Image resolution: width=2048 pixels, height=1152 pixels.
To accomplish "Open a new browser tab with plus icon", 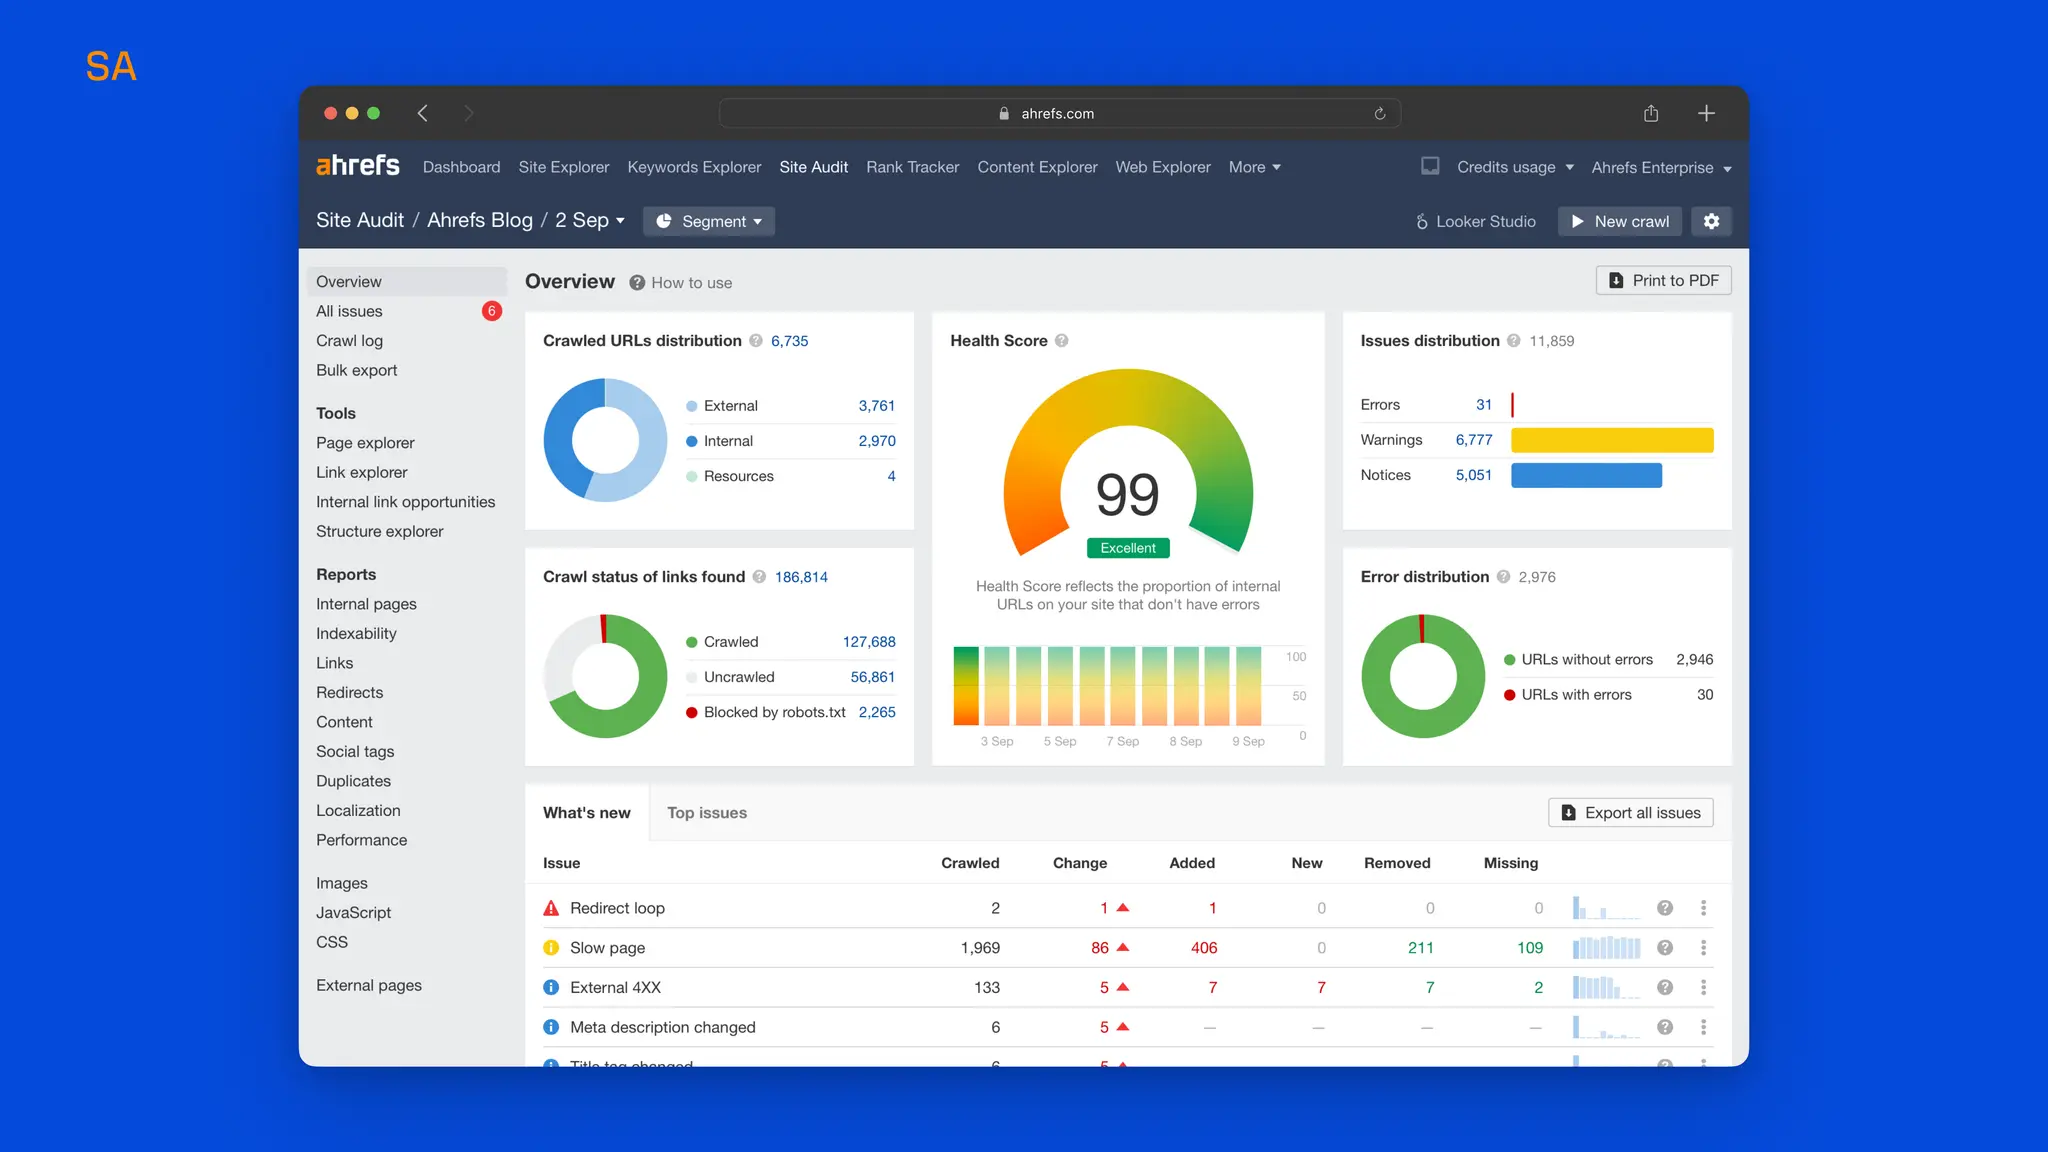I will [1706, 114].
